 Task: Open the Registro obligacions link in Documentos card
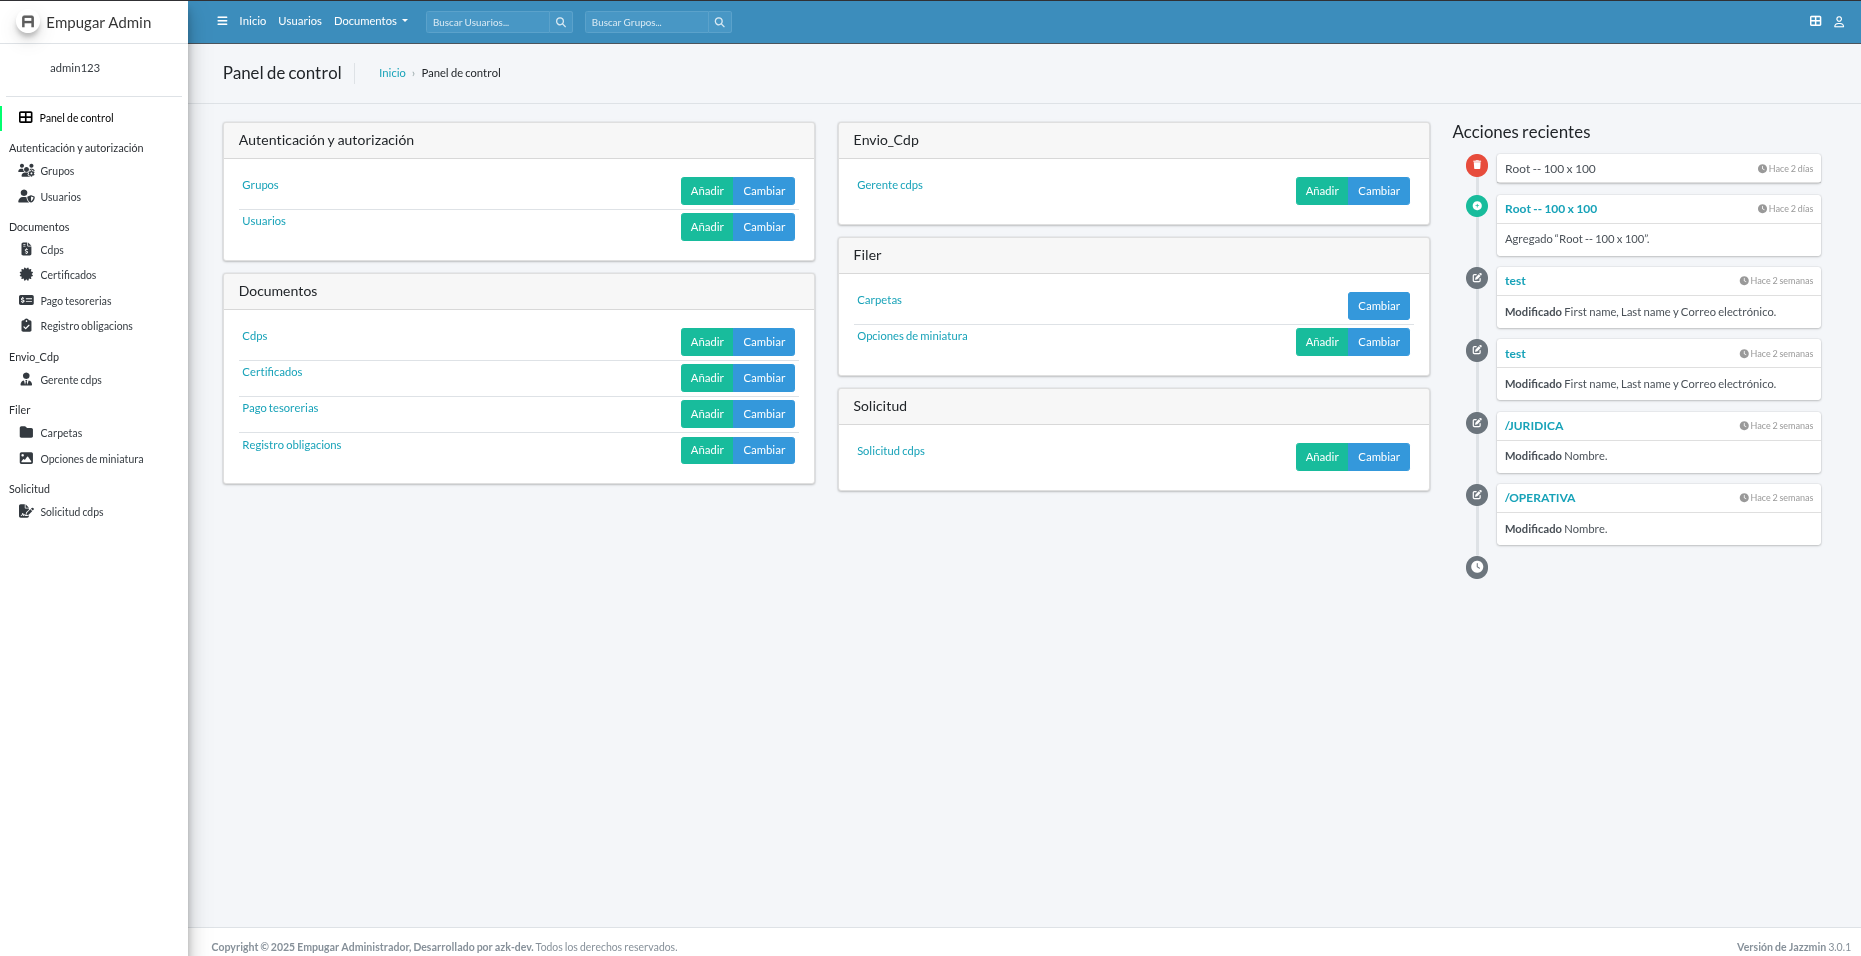pyautogui.click(x=291, y=445)
